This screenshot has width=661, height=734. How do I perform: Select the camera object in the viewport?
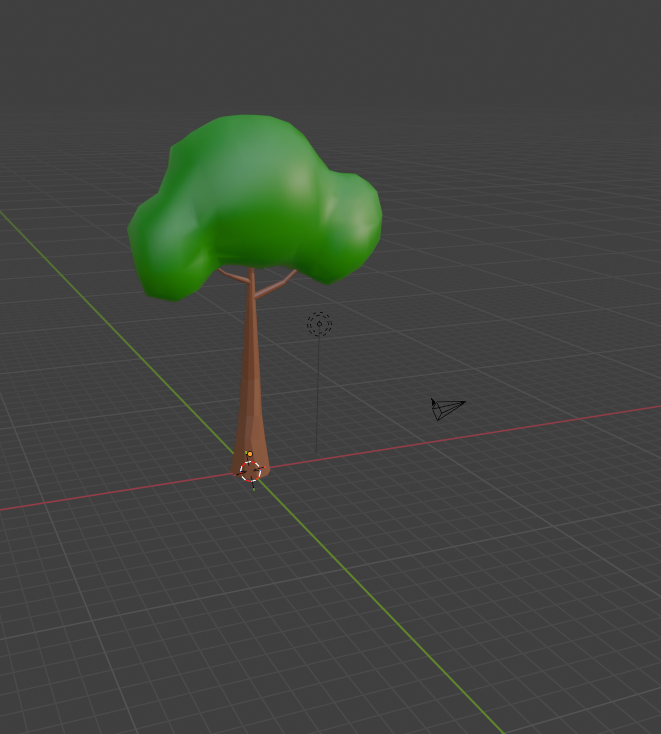[448, 409]
